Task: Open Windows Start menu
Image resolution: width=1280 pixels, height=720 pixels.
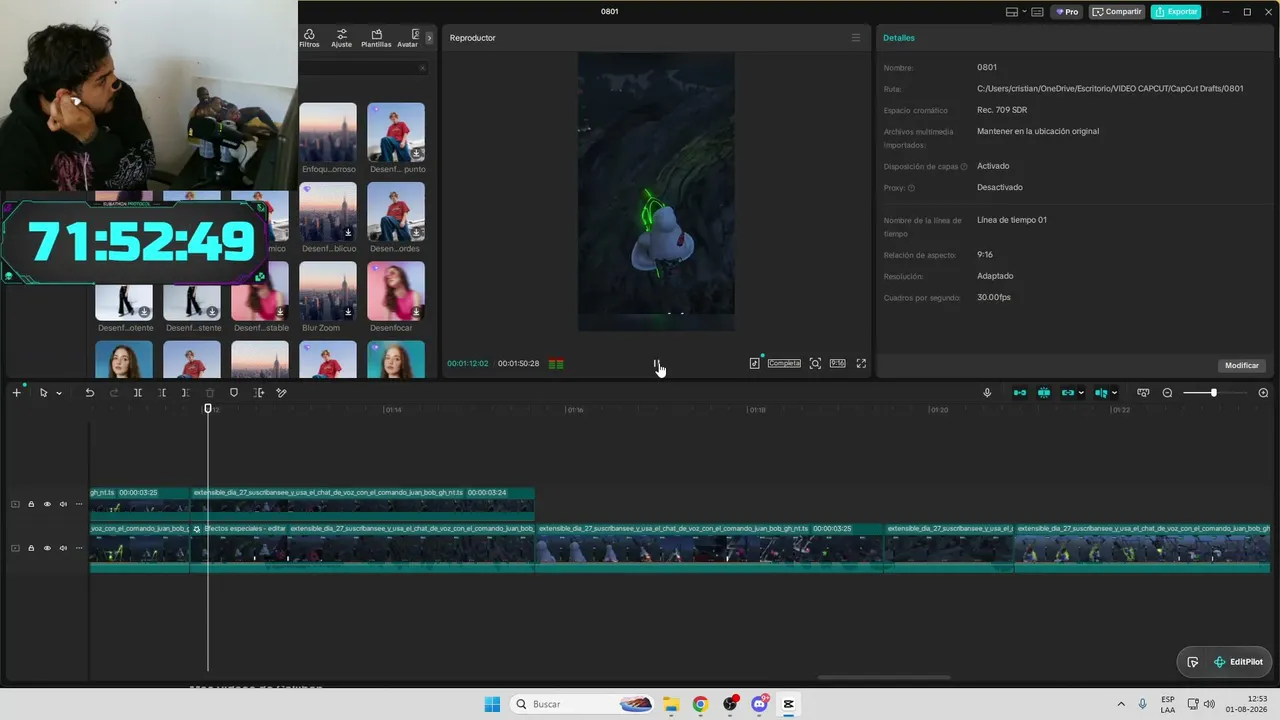Action: [492, 704]
